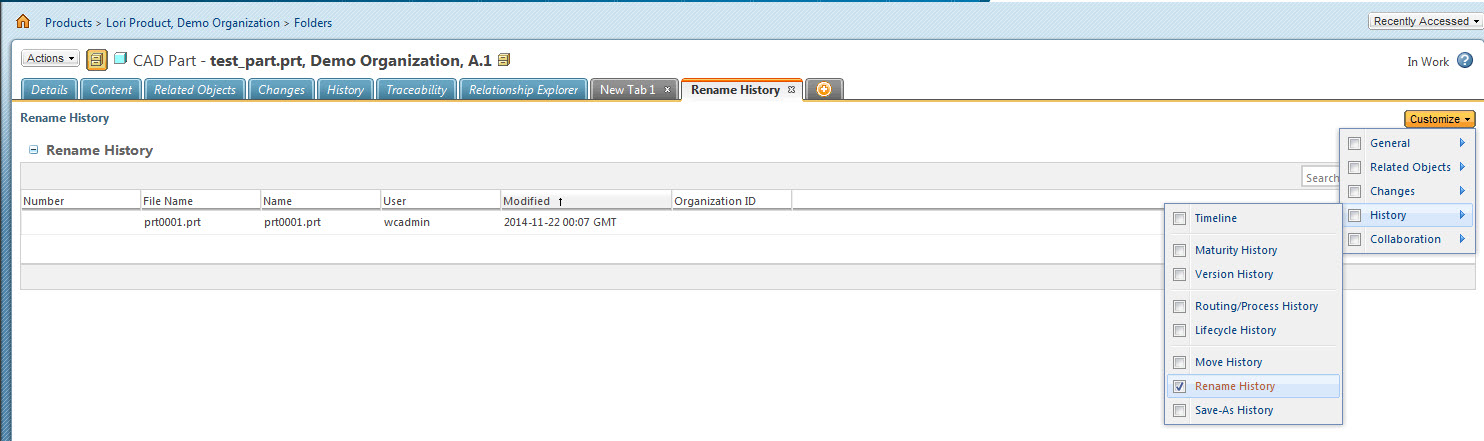Switch to the Changes tab

point(281,90)
